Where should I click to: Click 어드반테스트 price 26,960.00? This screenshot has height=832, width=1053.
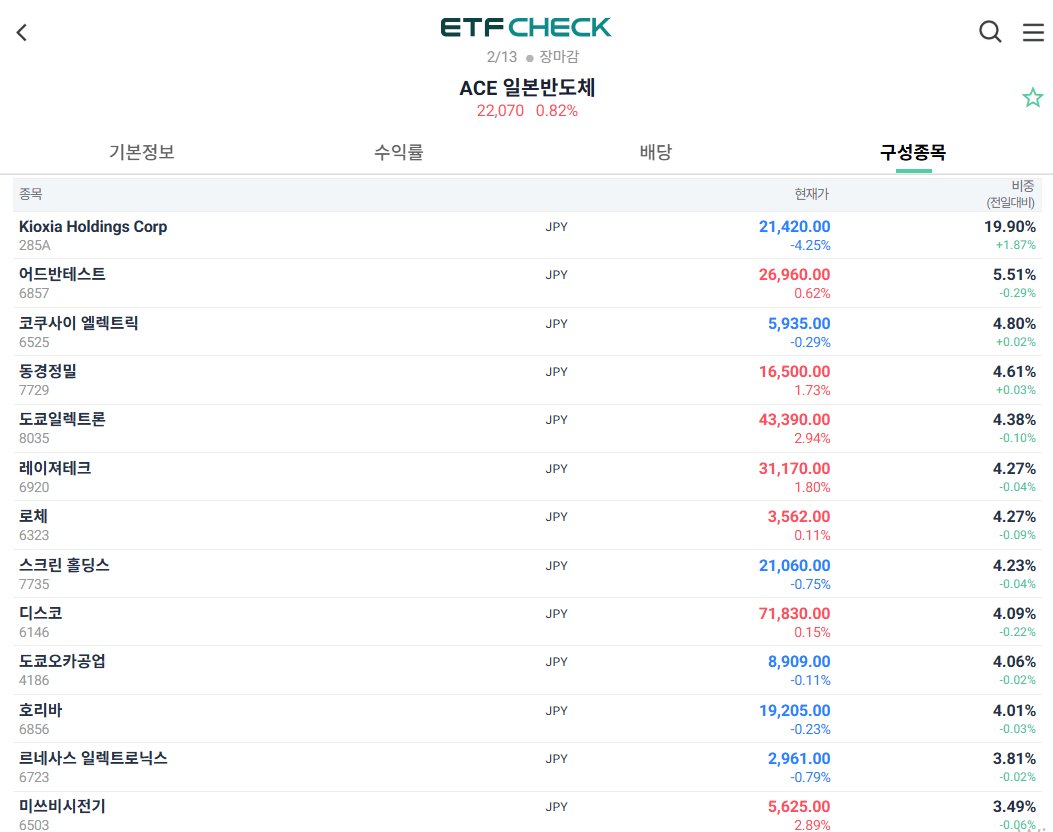pos(794,275)
